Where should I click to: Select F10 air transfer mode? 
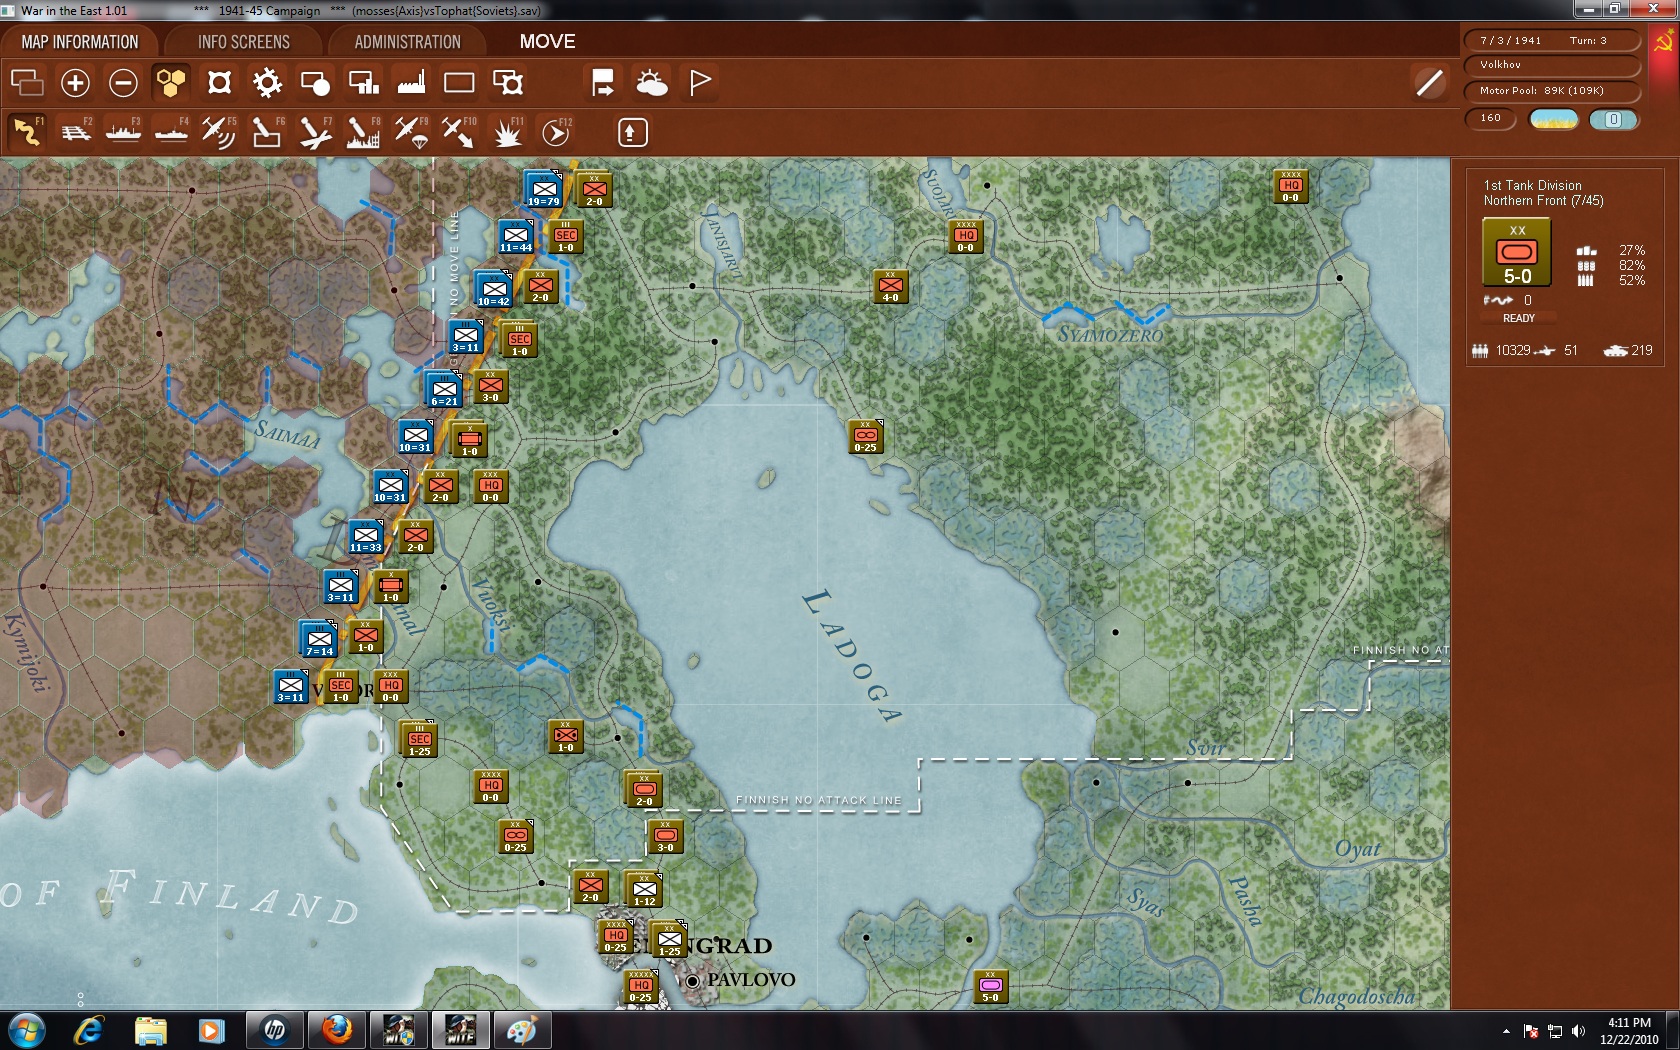click(x=459, y=132)
